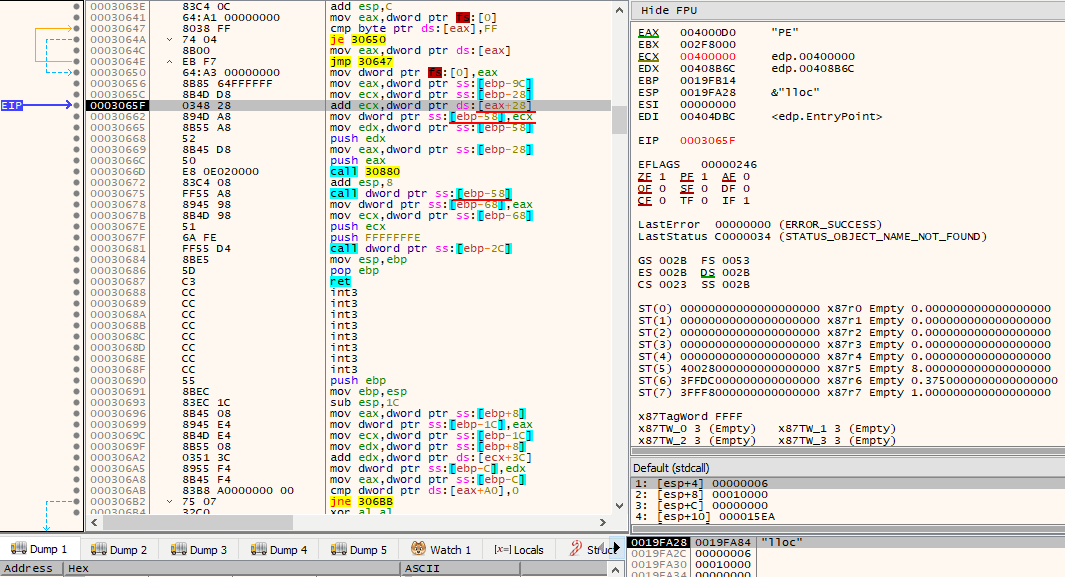Toggle breakpoint dot at address 00030690
The height and width of the screenshot is (577, 1065).
click(x=76, y=380)
